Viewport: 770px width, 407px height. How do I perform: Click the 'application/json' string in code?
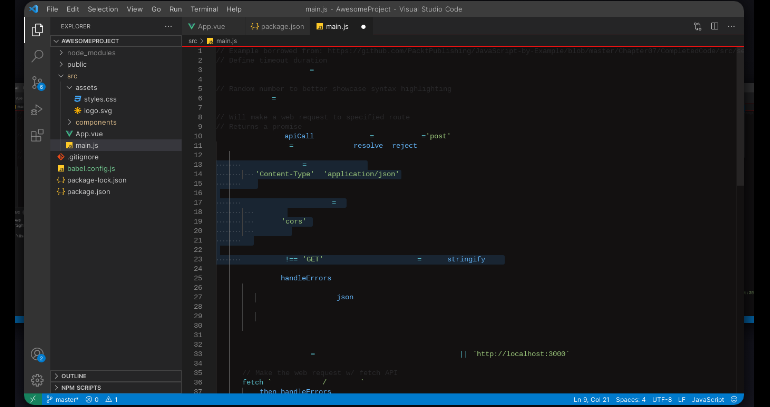[x=362, y=174]
